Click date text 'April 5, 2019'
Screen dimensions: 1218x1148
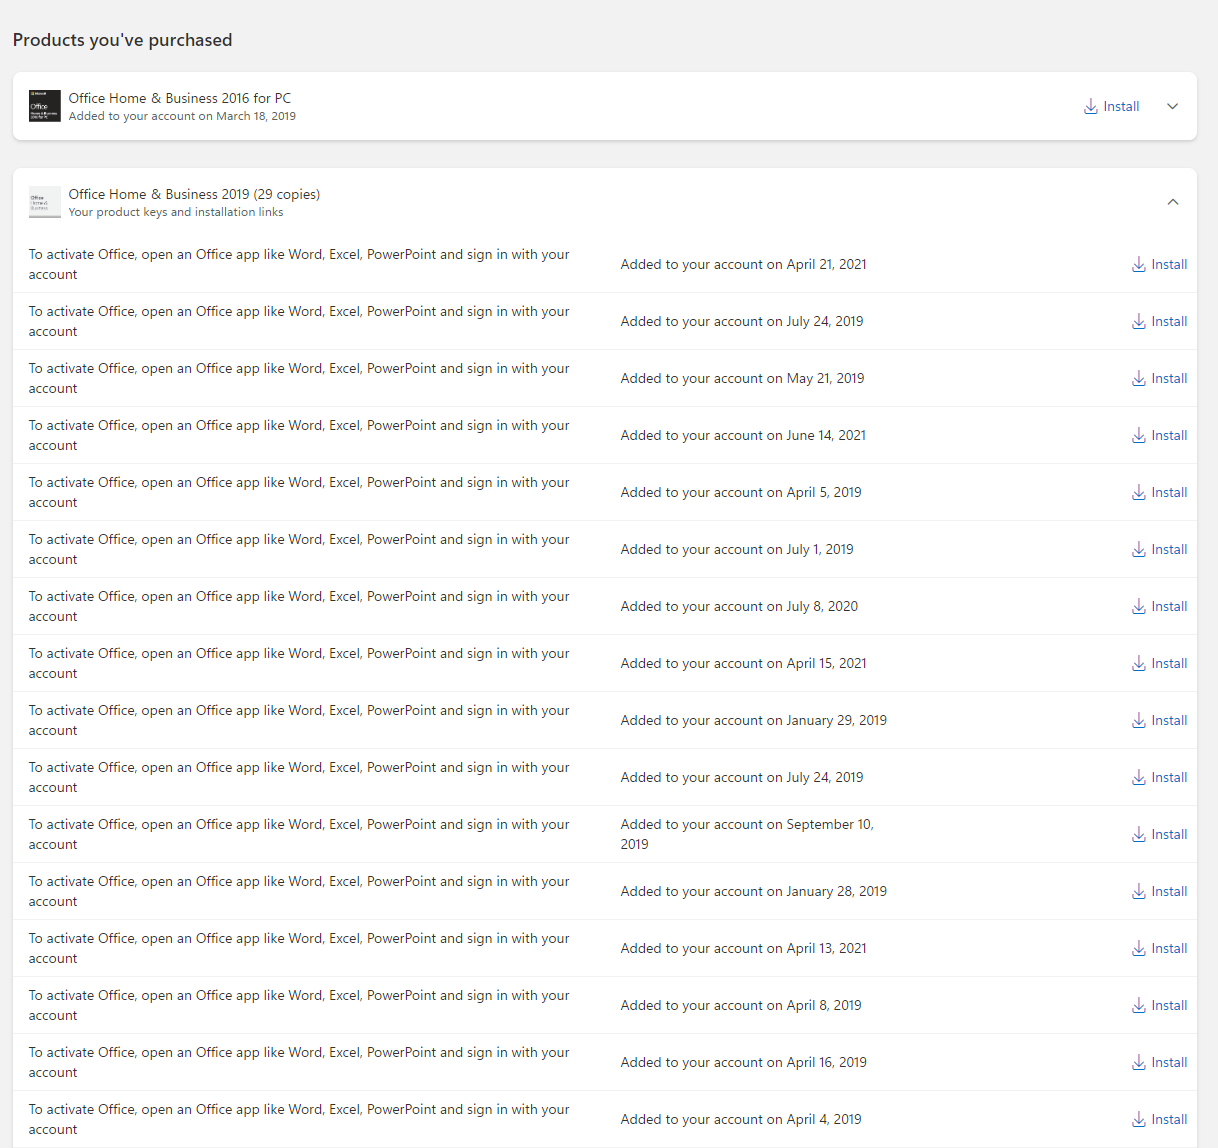[824, 492]
